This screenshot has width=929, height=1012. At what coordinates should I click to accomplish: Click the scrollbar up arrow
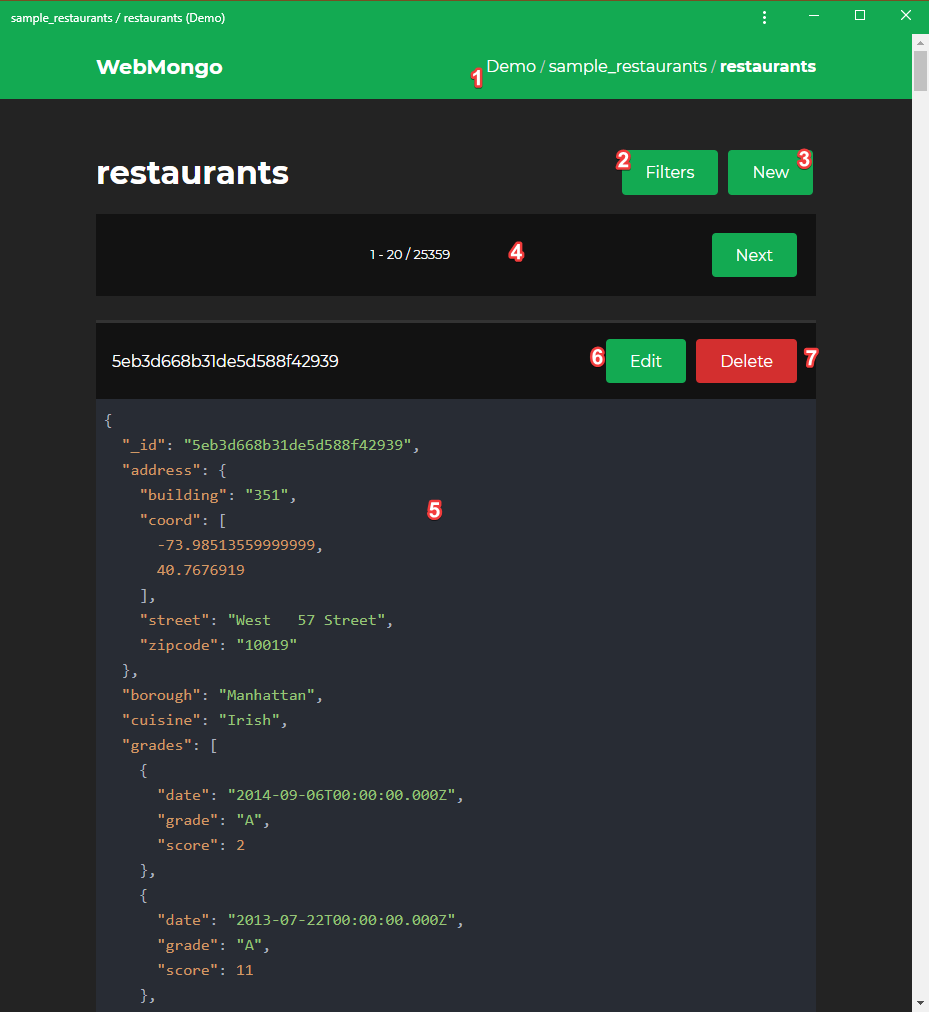(x=920, y=42)
